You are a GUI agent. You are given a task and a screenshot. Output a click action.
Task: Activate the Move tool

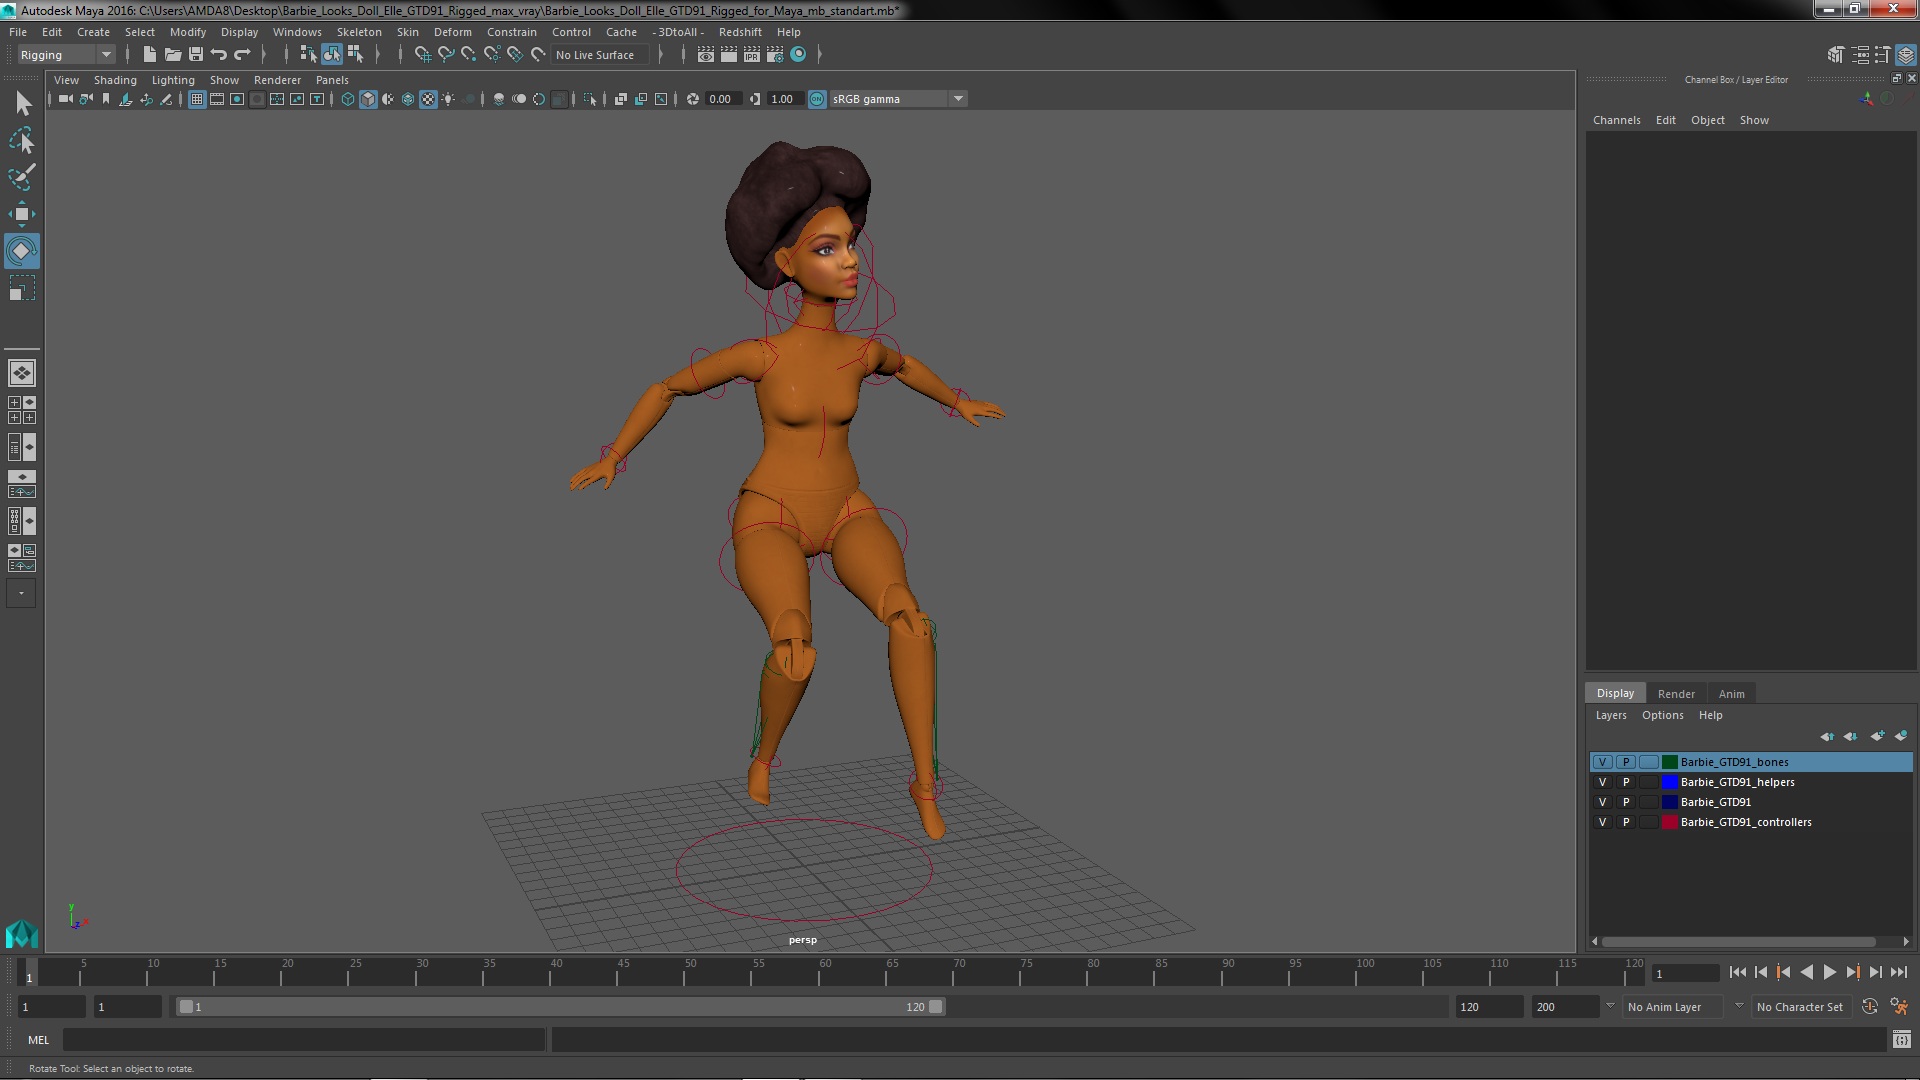pyautogui.click(x=22, y=214)
